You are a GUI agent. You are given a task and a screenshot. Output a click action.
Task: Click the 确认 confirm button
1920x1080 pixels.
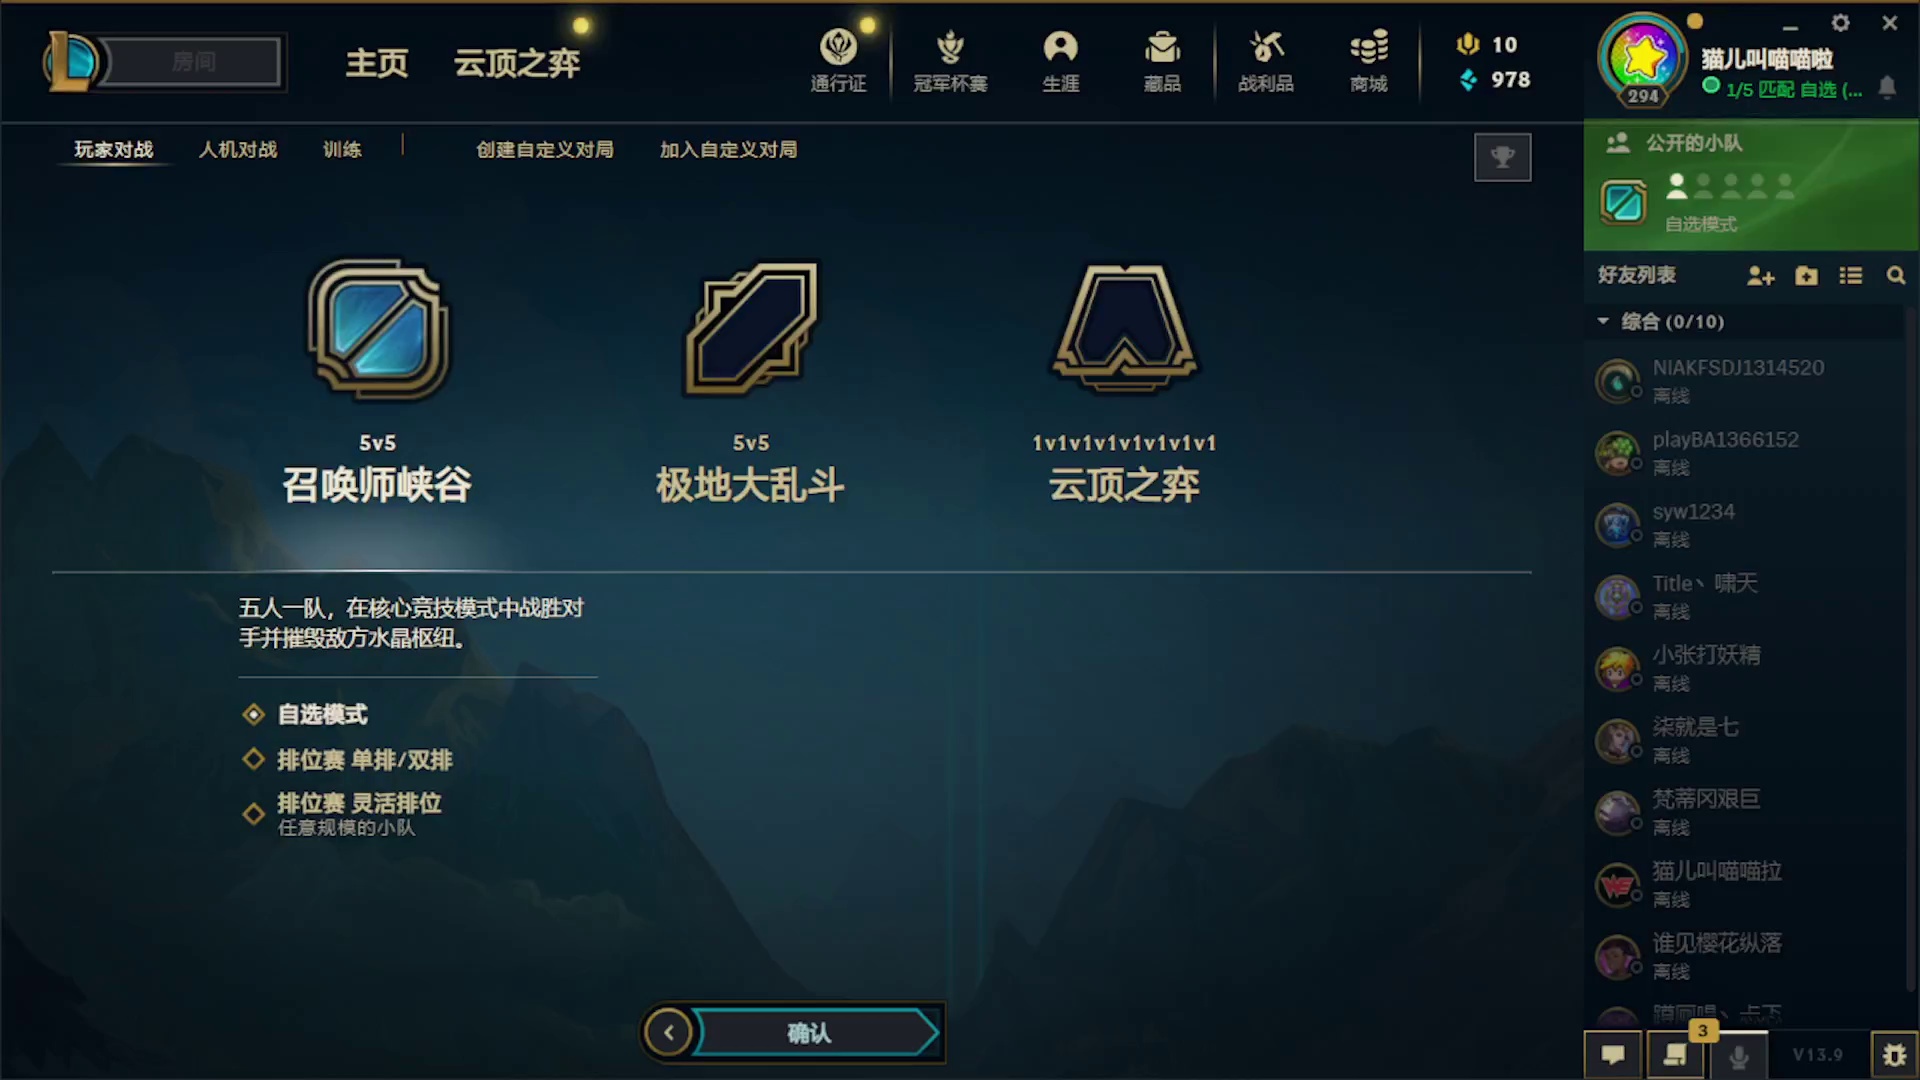808,1033
